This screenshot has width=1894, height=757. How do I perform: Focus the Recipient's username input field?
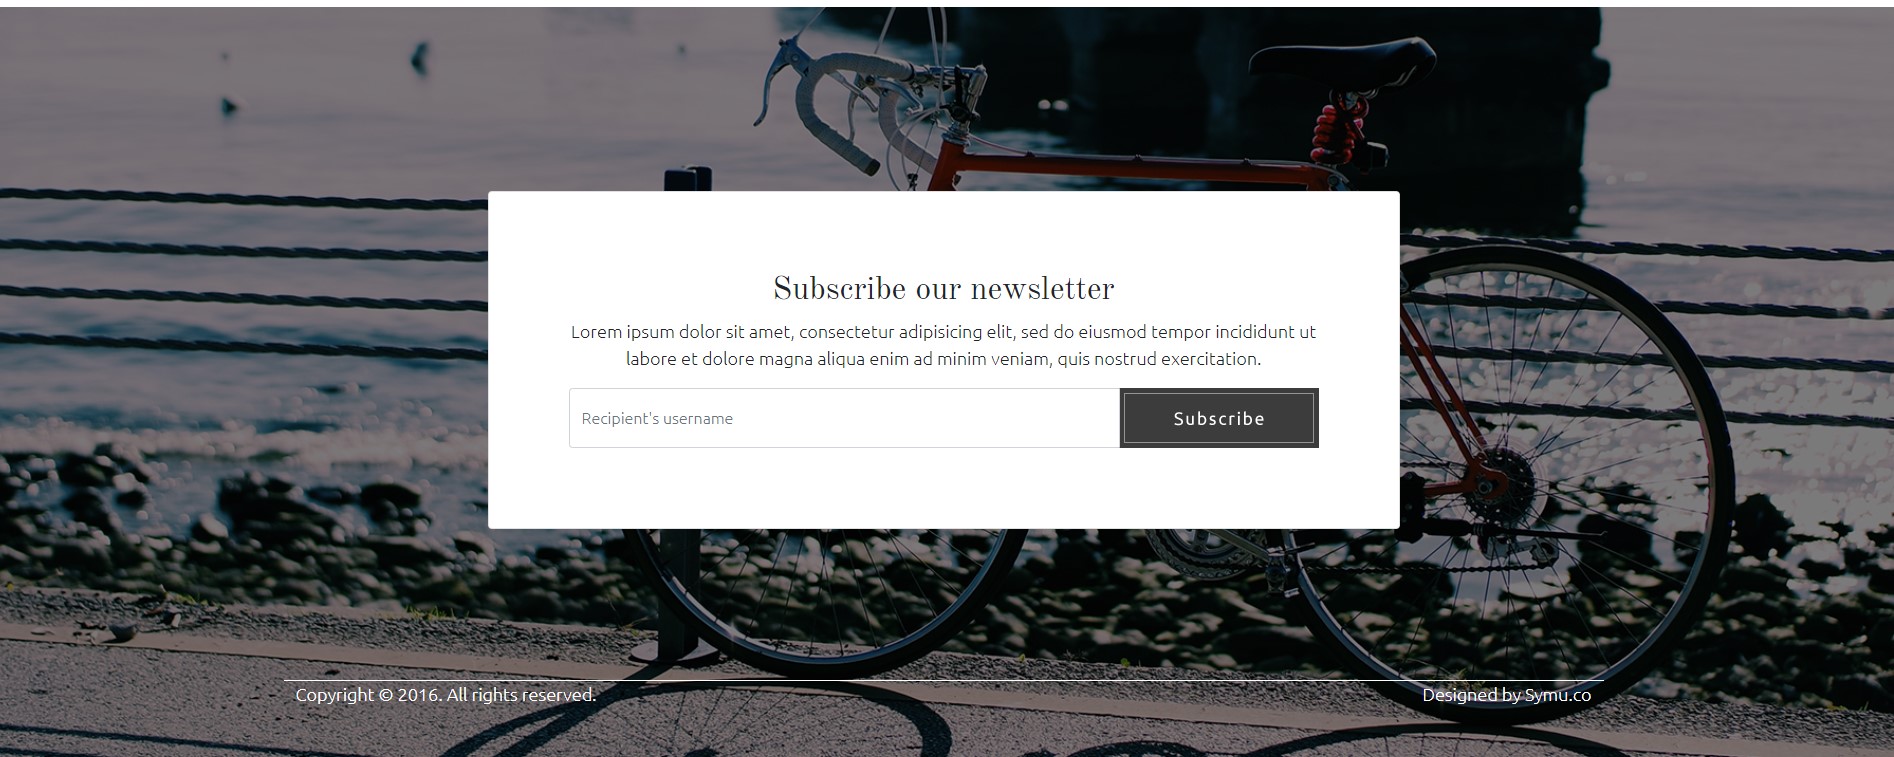click(844, 418)
